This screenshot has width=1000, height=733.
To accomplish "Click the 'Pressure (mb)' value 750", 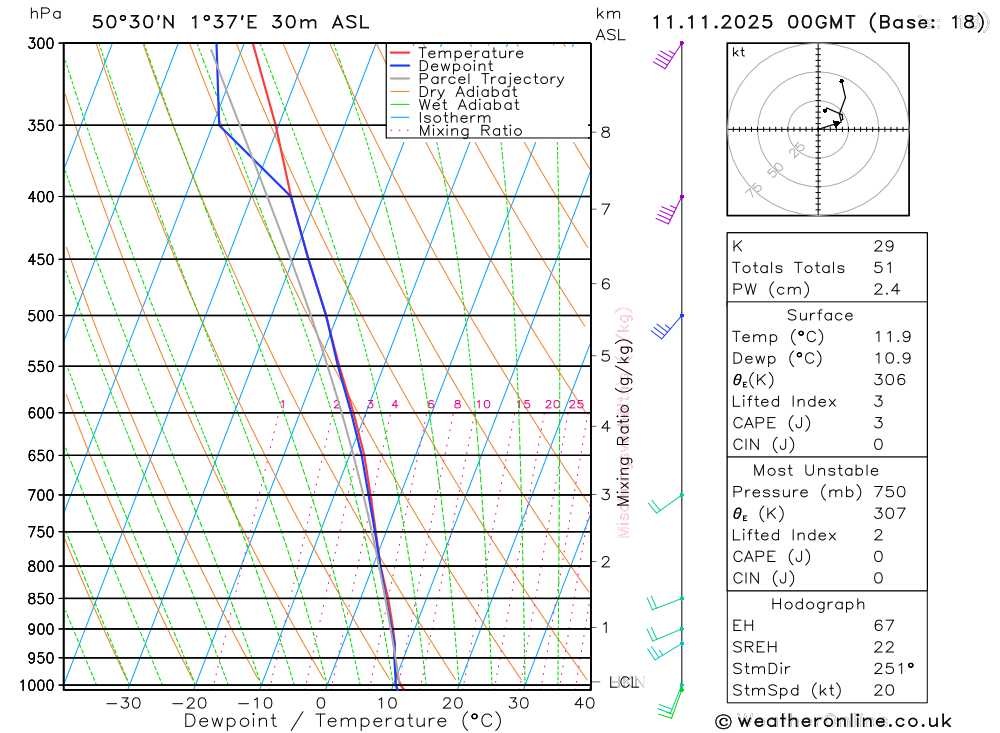I will pyautogui.click(x=890, y=492).
